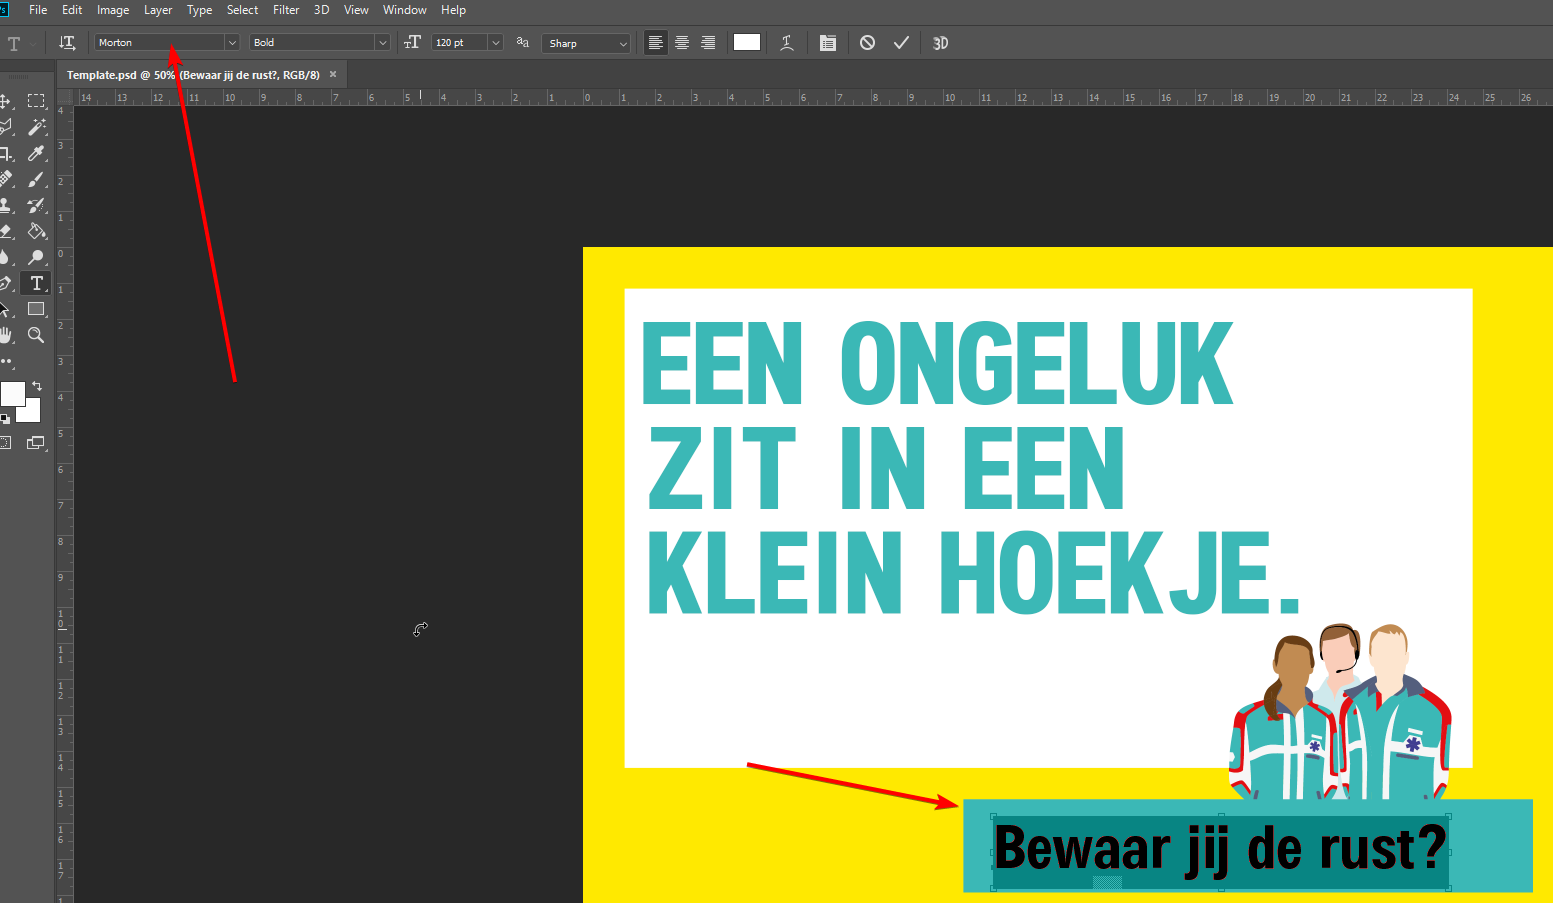Image resolution: width=1553 pixels, height=903 pixels.
Task: Select the Rectangular Marquee tool
Action: click(x=36, y=101)
